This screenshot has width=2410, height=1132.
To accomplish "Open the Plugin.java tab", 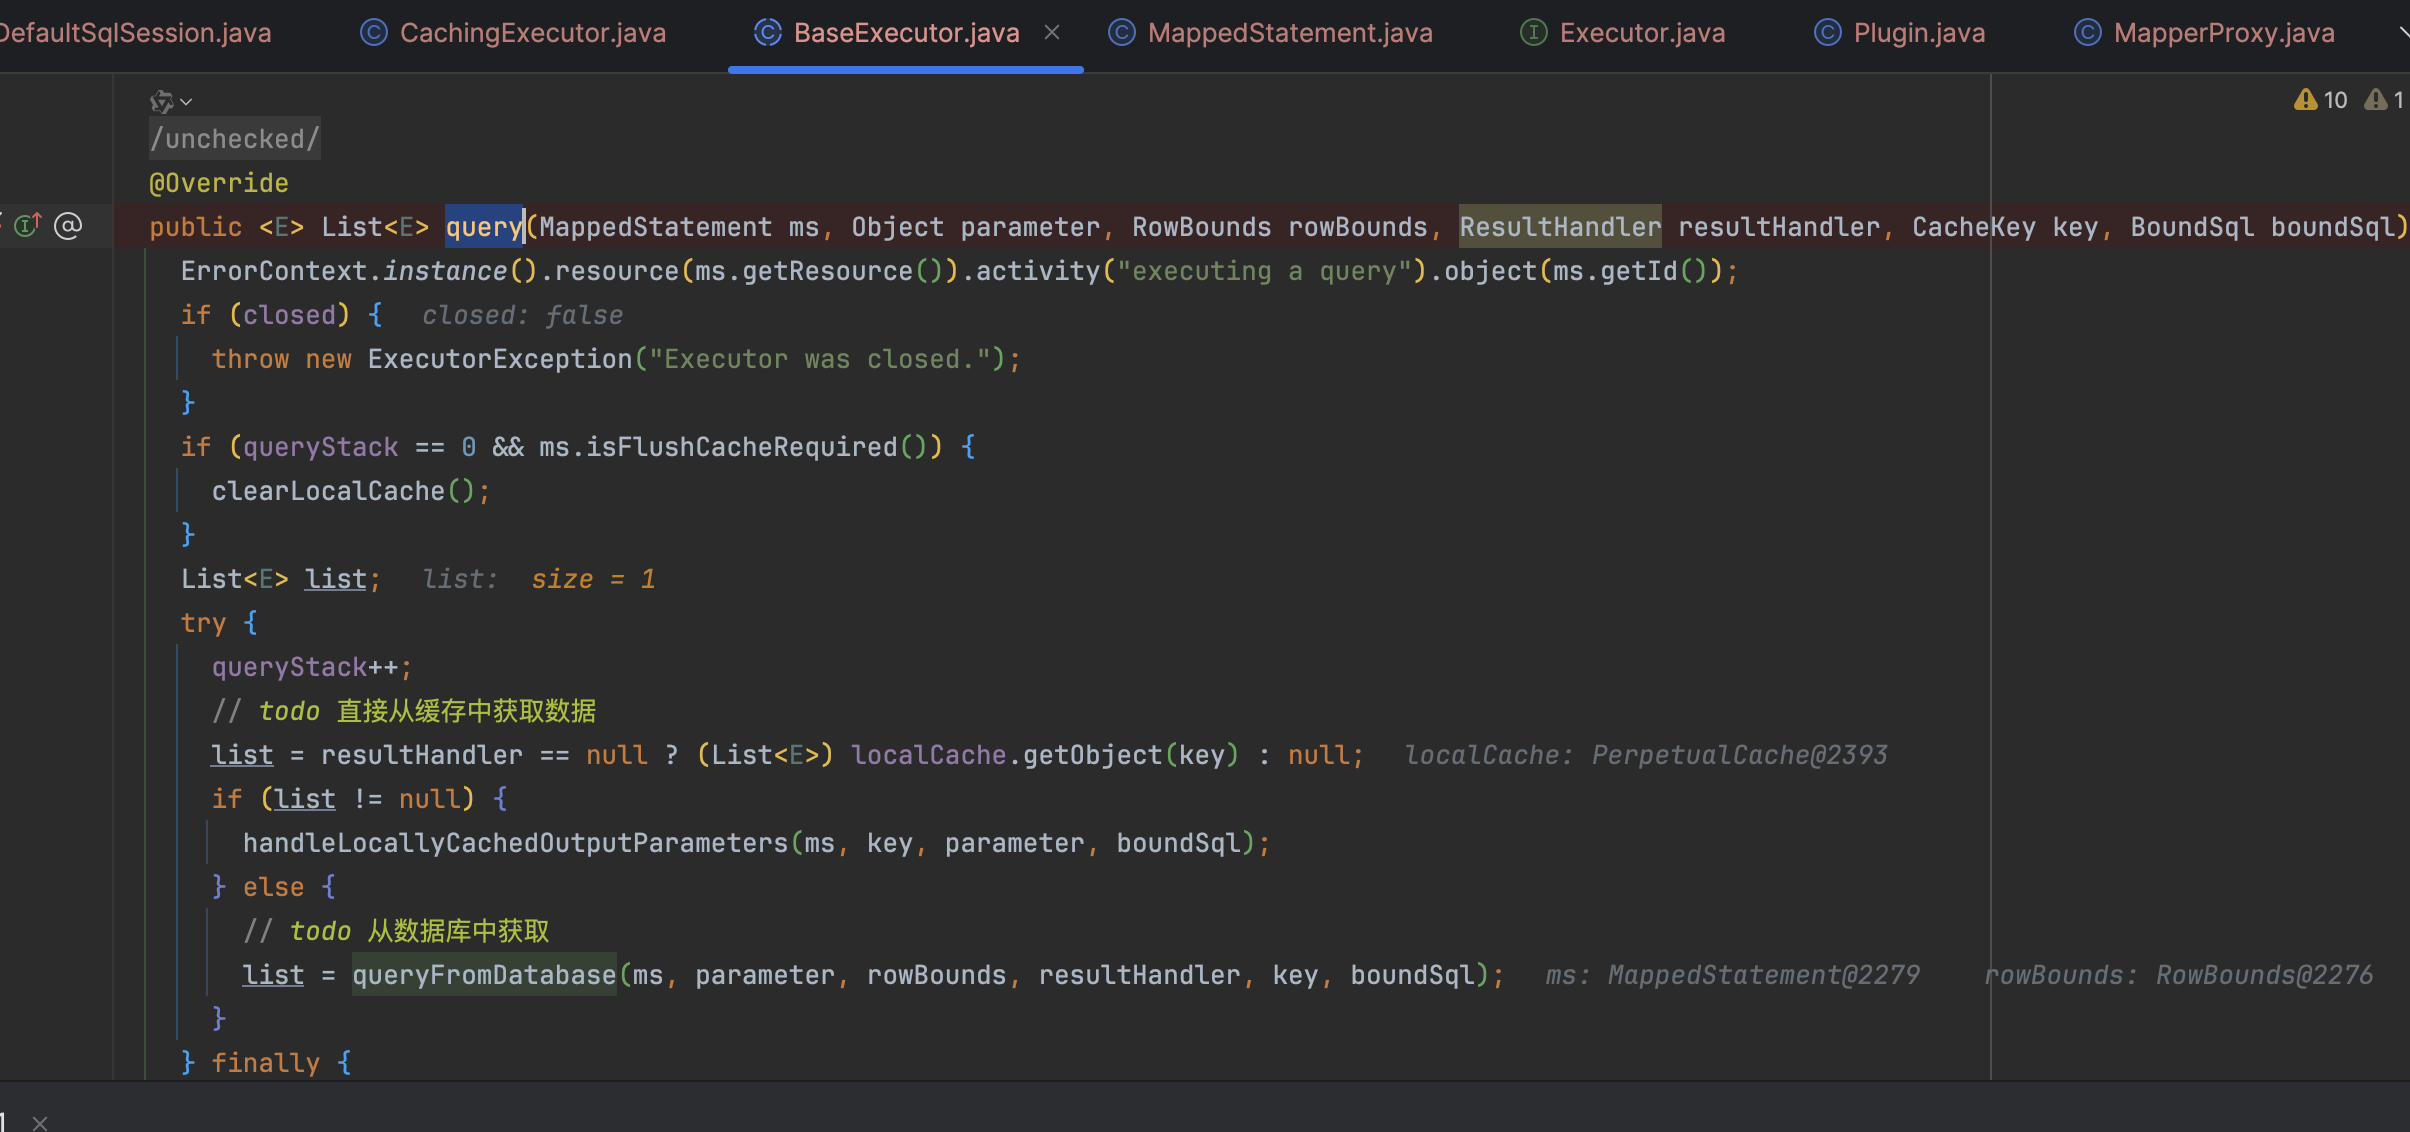I will pos(1919,33).
